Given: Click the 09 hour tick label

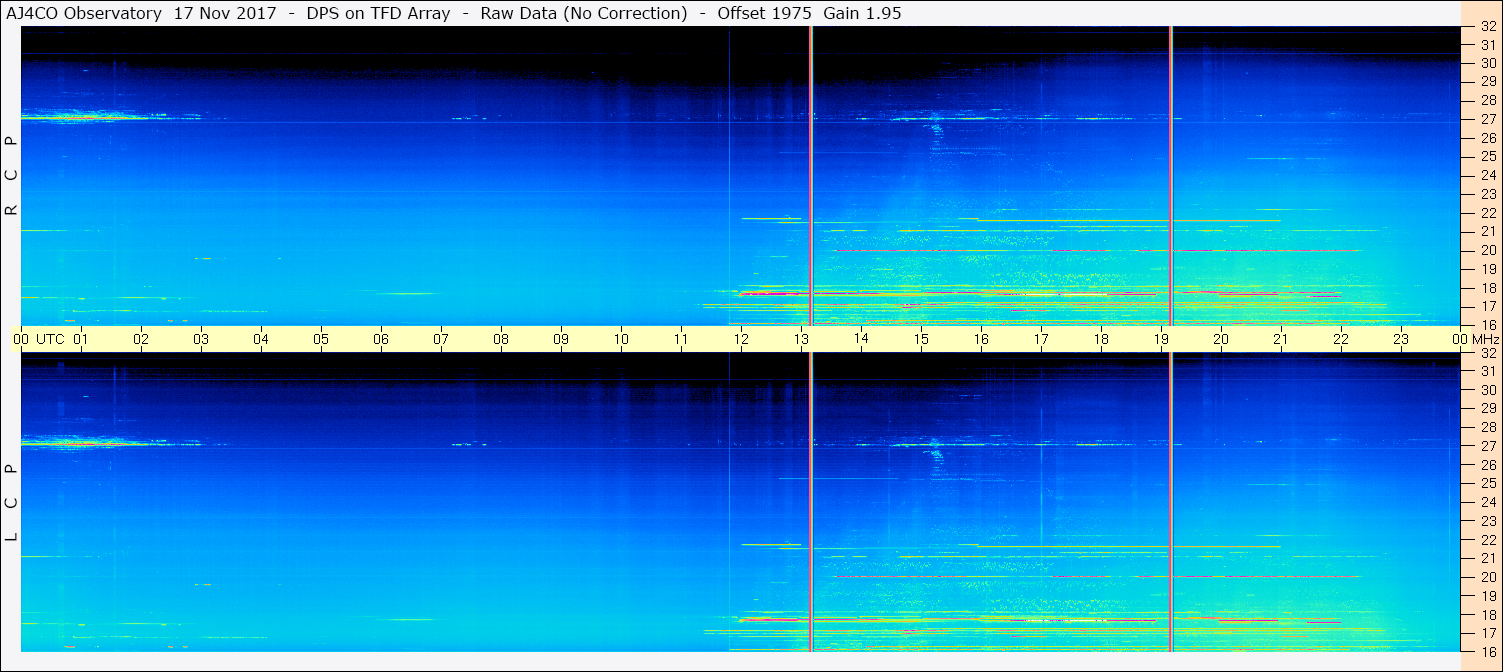Looking at the screenshot, I should (x=561, y=339).
